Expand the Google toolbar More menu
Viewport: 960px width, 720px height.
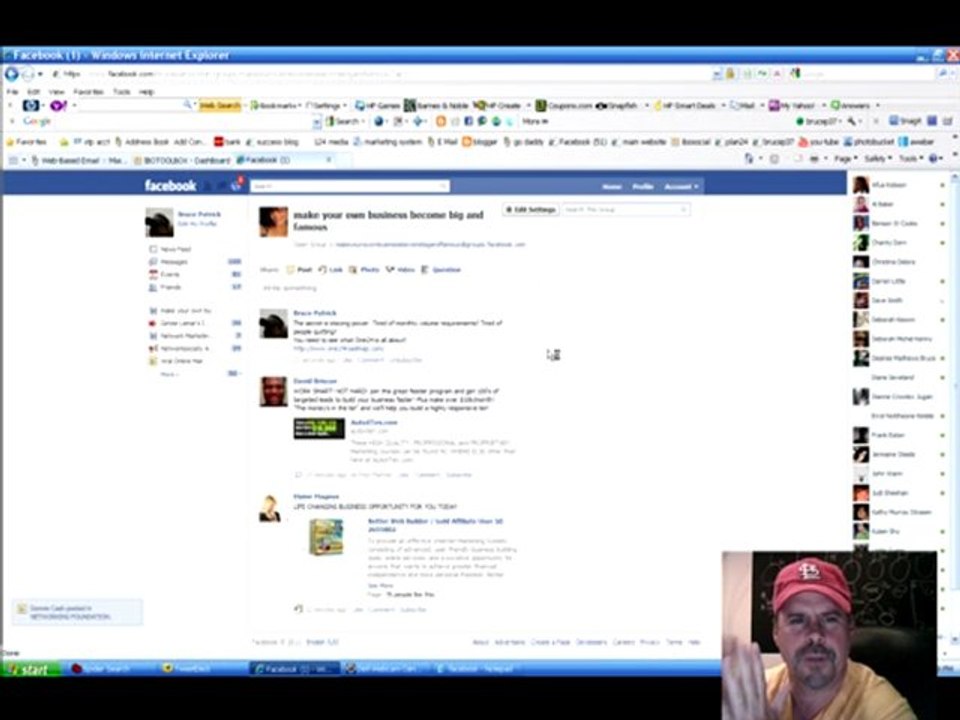pyautogui.click(x=535, y=121)
